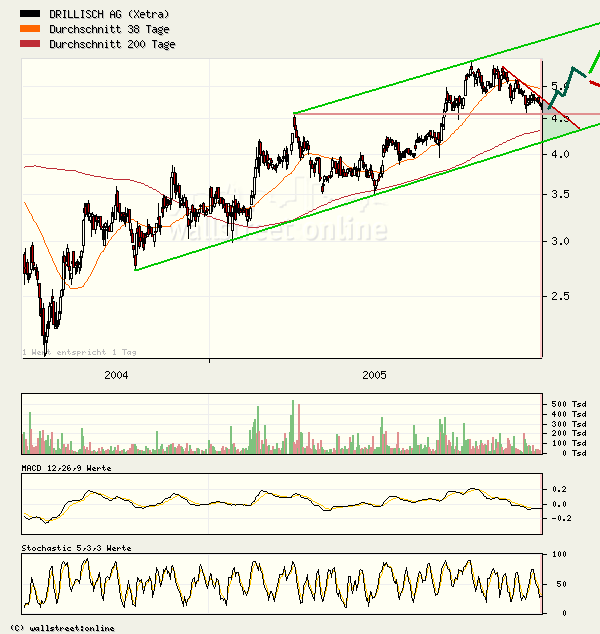Screen dimensions: 600x634
Task: Click the '1 Wert entspricht 1 Tag' note
Action: click(x=79, y=352)
